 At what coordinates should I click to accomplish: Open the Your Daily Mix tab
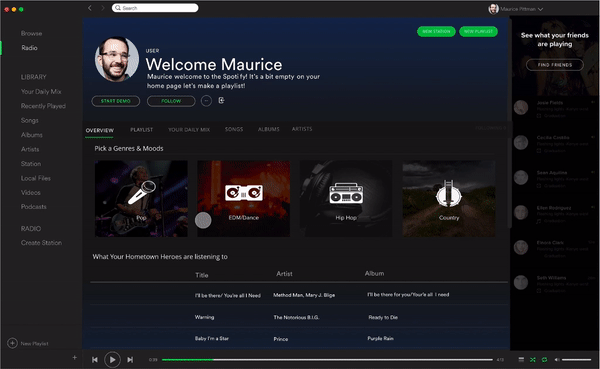(189, 130)
